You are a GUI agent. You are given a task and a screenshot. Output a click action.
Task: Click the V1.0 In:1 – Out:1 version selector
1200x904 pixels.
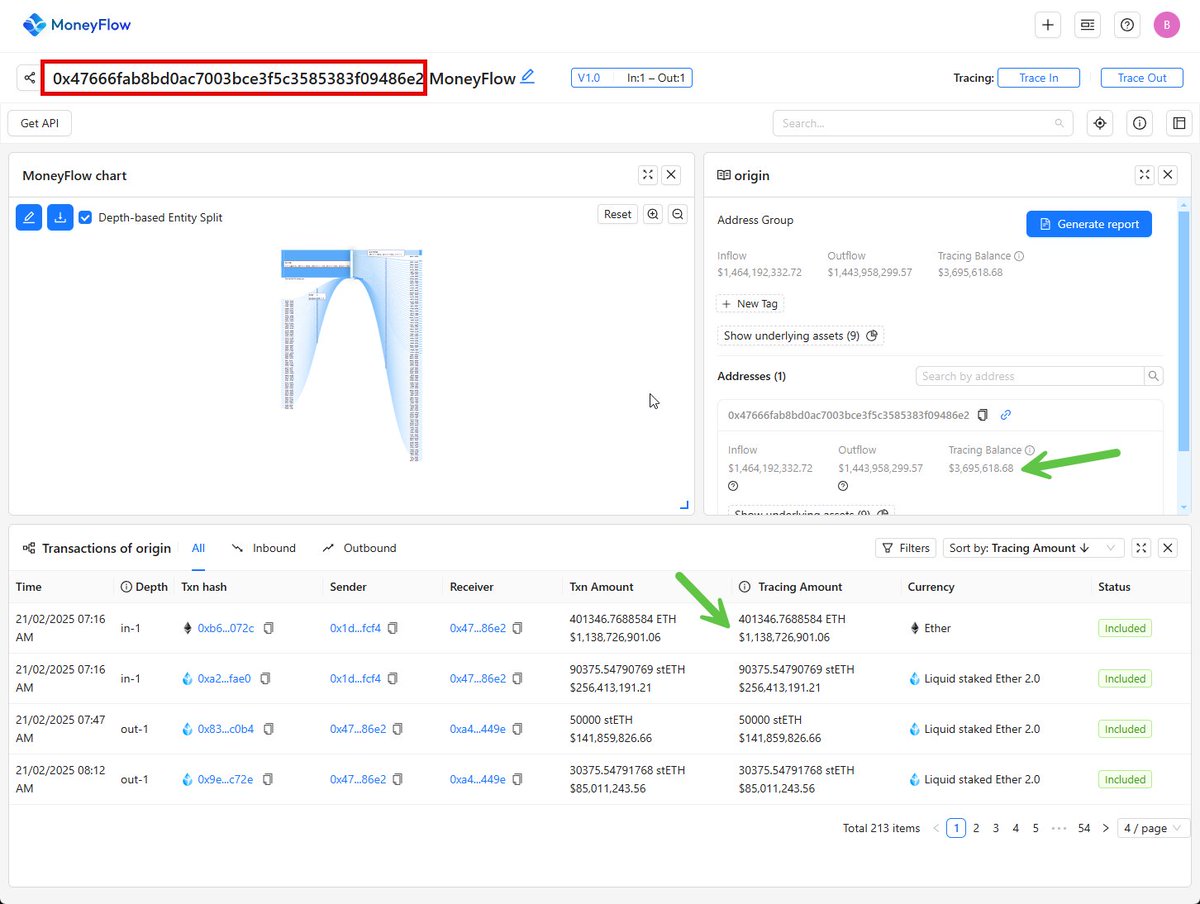point(631,77)
